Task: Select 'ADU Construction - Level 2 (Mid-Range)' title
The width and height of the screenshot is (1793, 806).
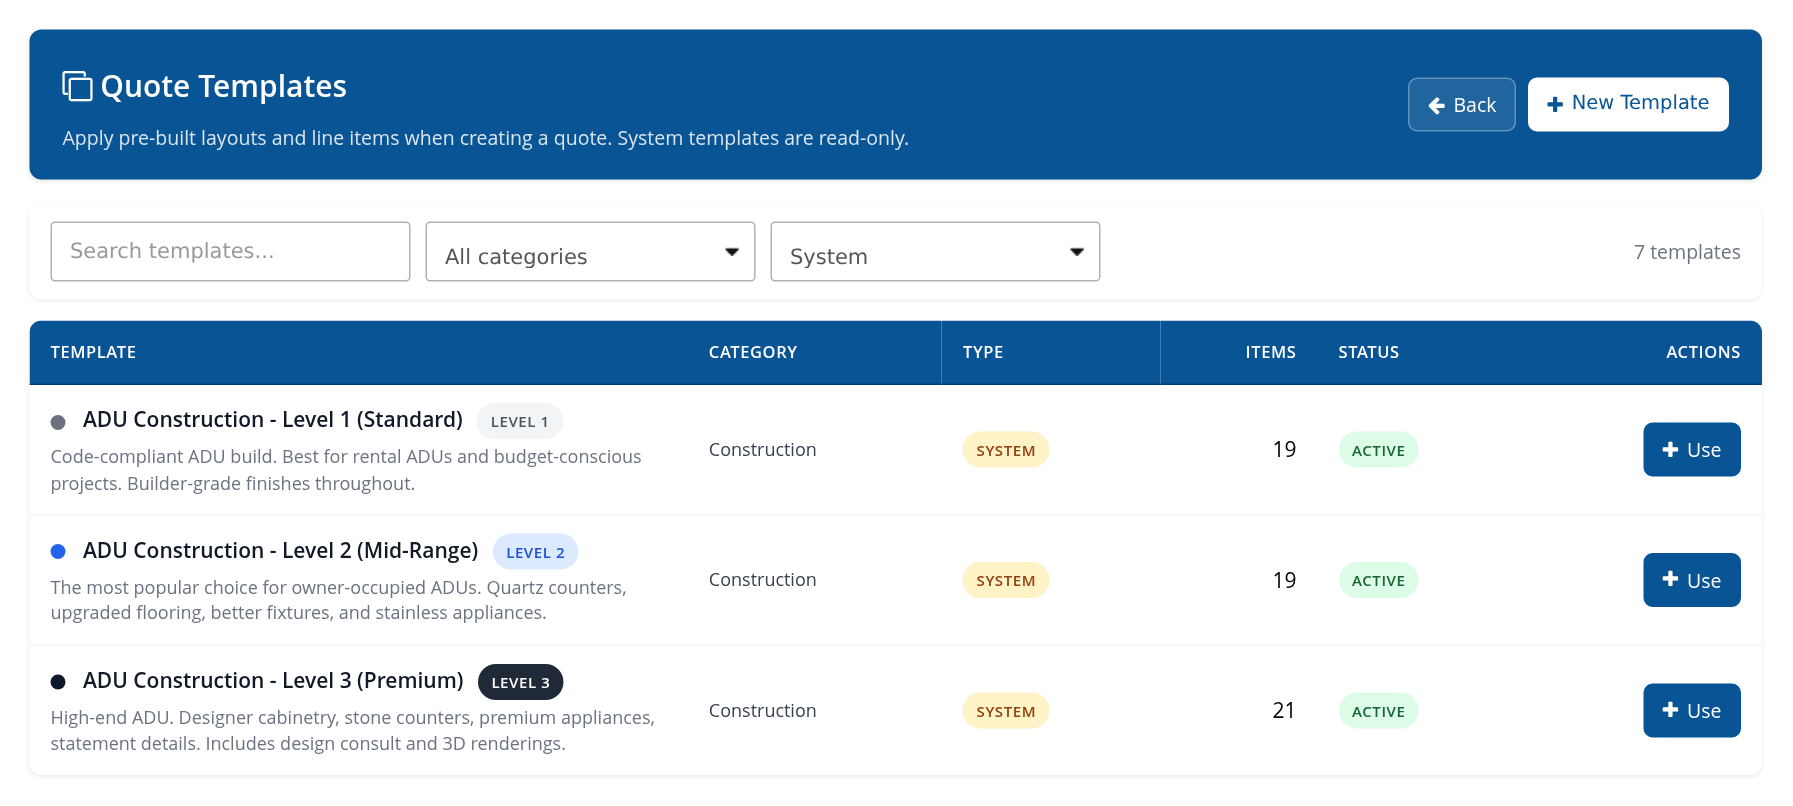Action: (280, 551)
